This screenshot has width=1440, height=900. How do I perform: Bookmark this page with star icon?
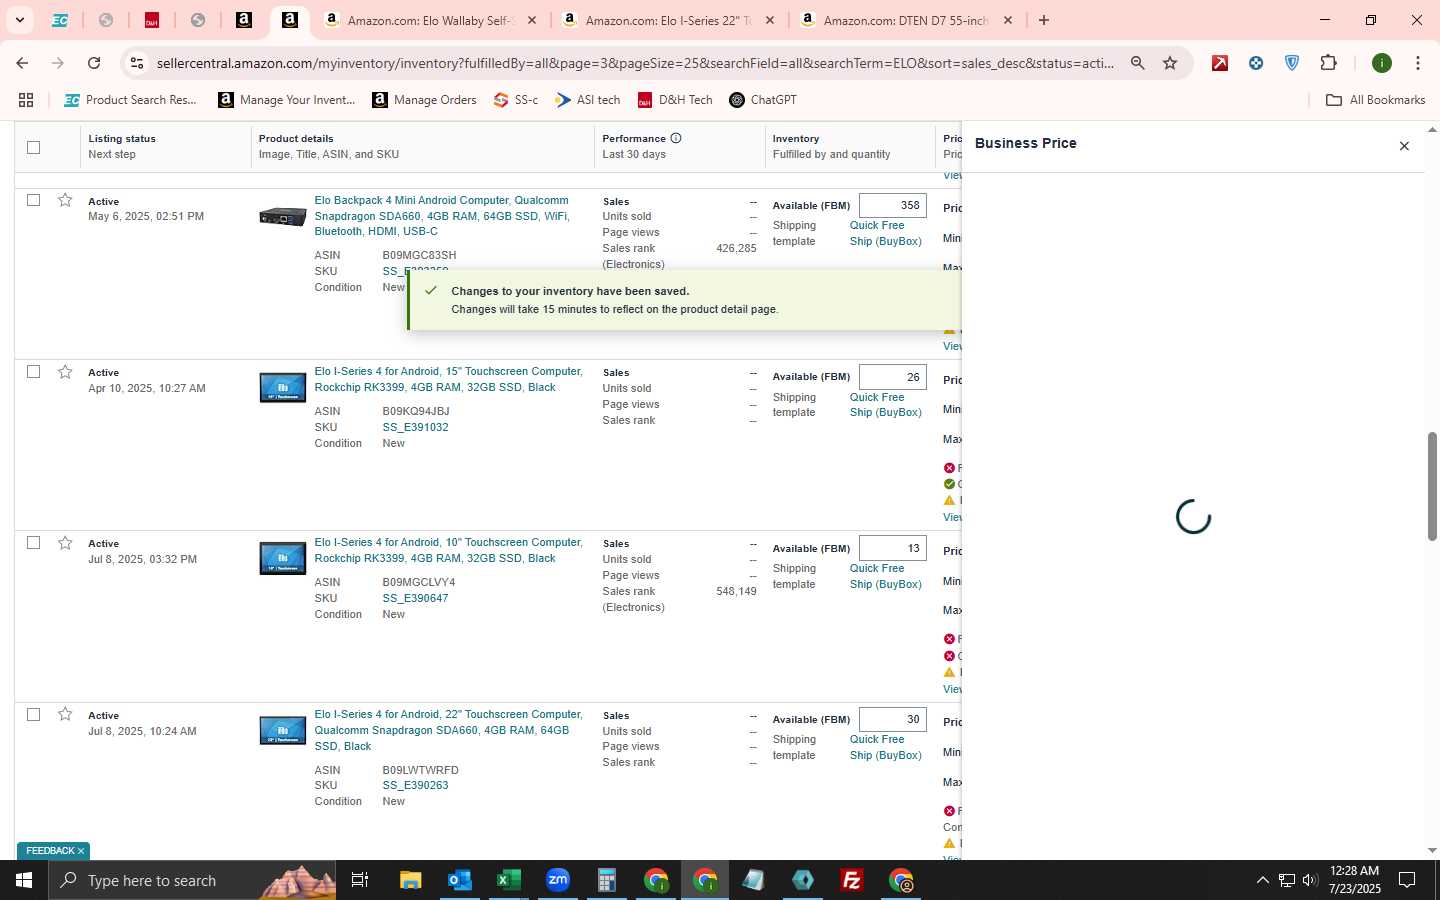point(1170,63)
